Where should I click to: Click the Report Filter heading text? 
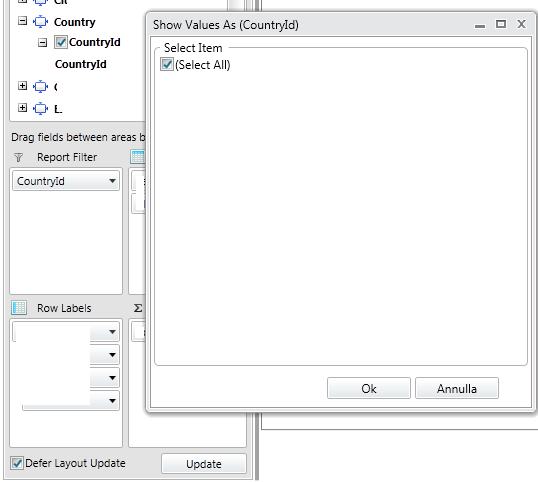pyautogui.click(x=67, y=157)
